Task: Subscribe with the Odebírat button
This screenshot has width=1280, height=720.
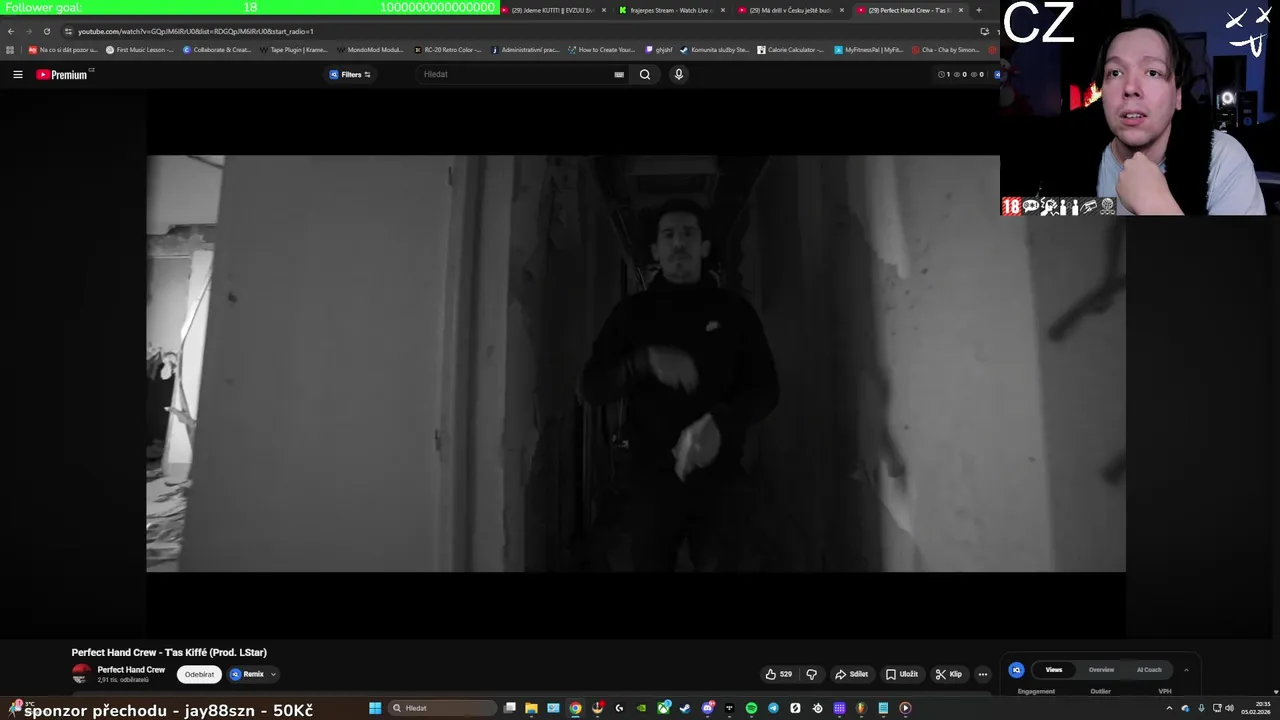Action: 199,674
